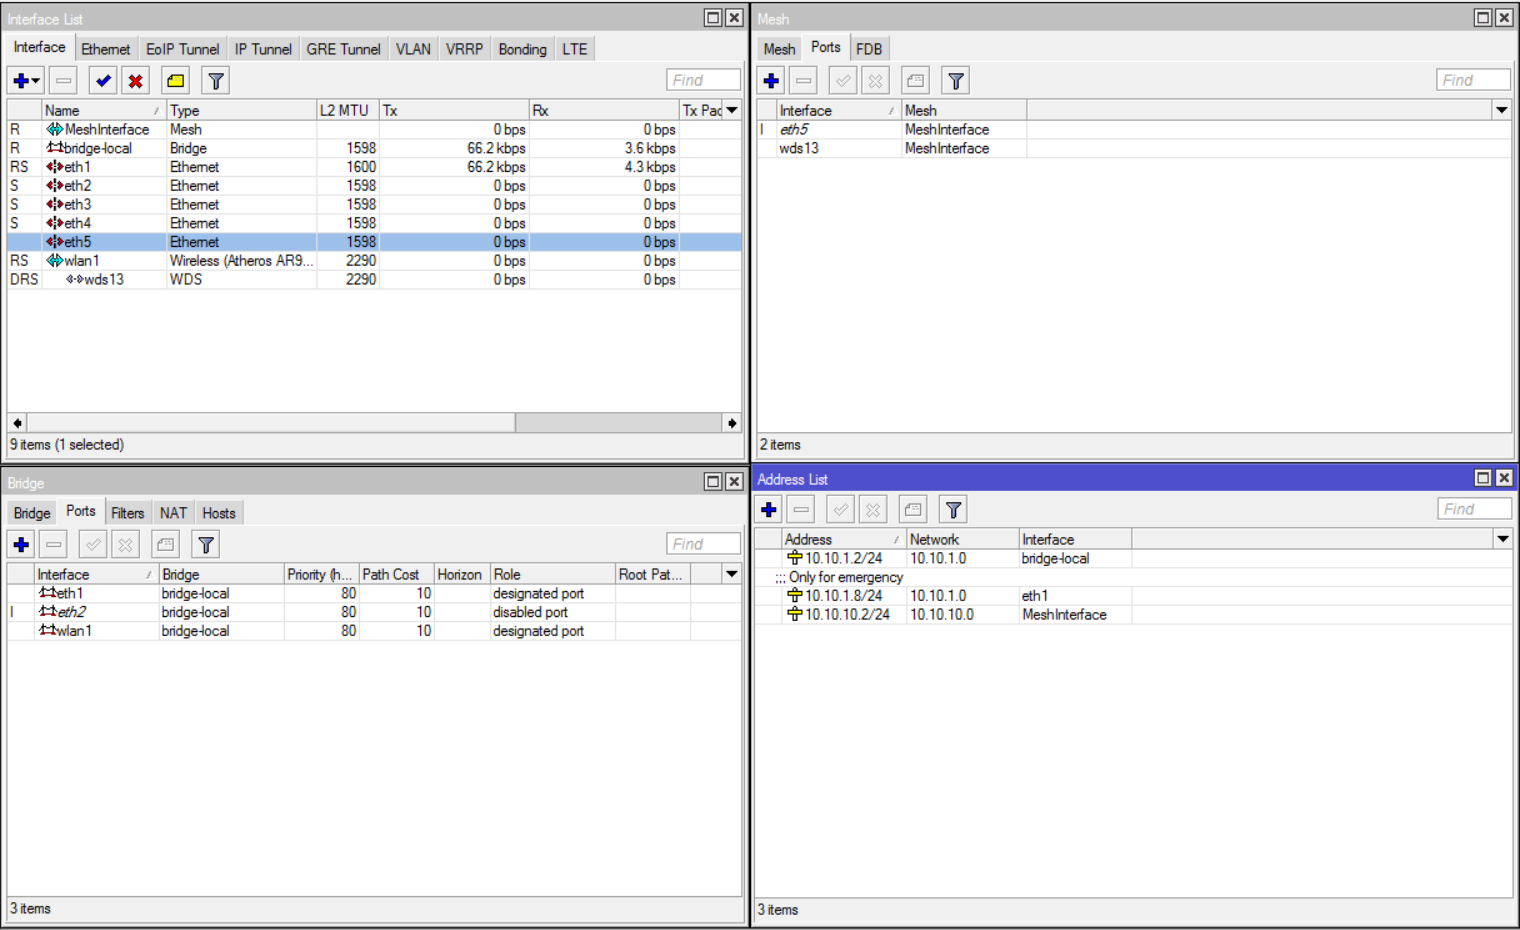Expand the add-interface dropdown arrow beside plus
This screenshot has width=1520, height=930.
pos(36,81)
